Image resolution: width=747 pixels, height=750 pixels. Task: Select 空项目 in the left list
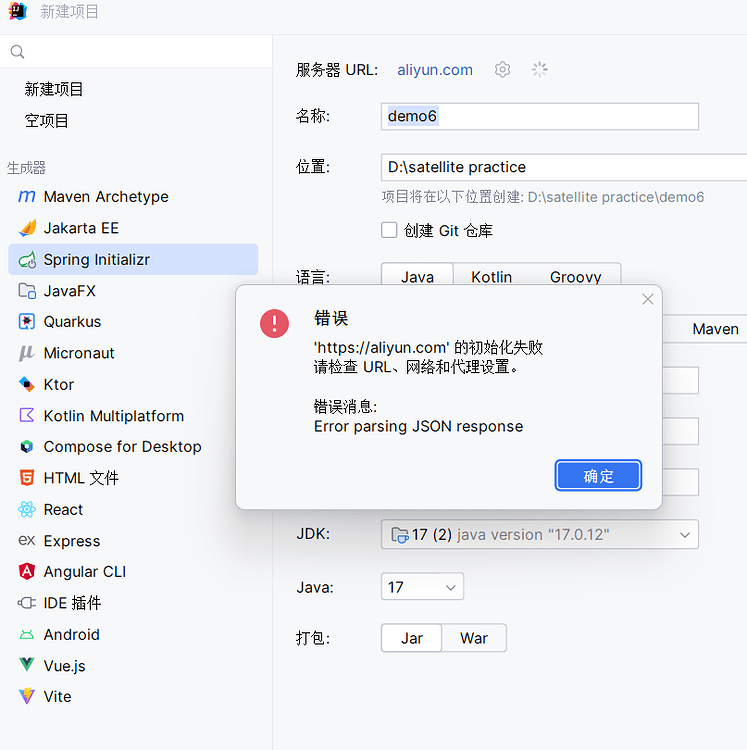[47, 121]
